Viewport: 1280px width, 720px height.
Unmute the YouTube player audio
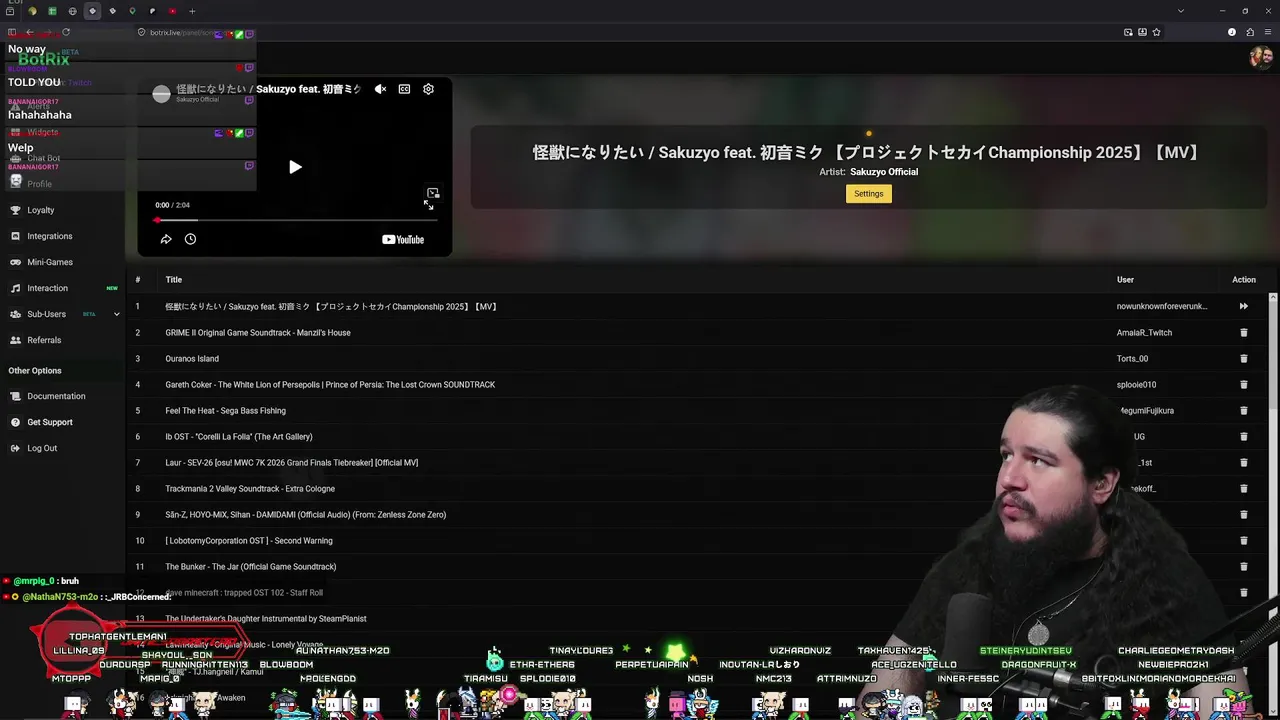pyautogui.click(x=380, y=89)
